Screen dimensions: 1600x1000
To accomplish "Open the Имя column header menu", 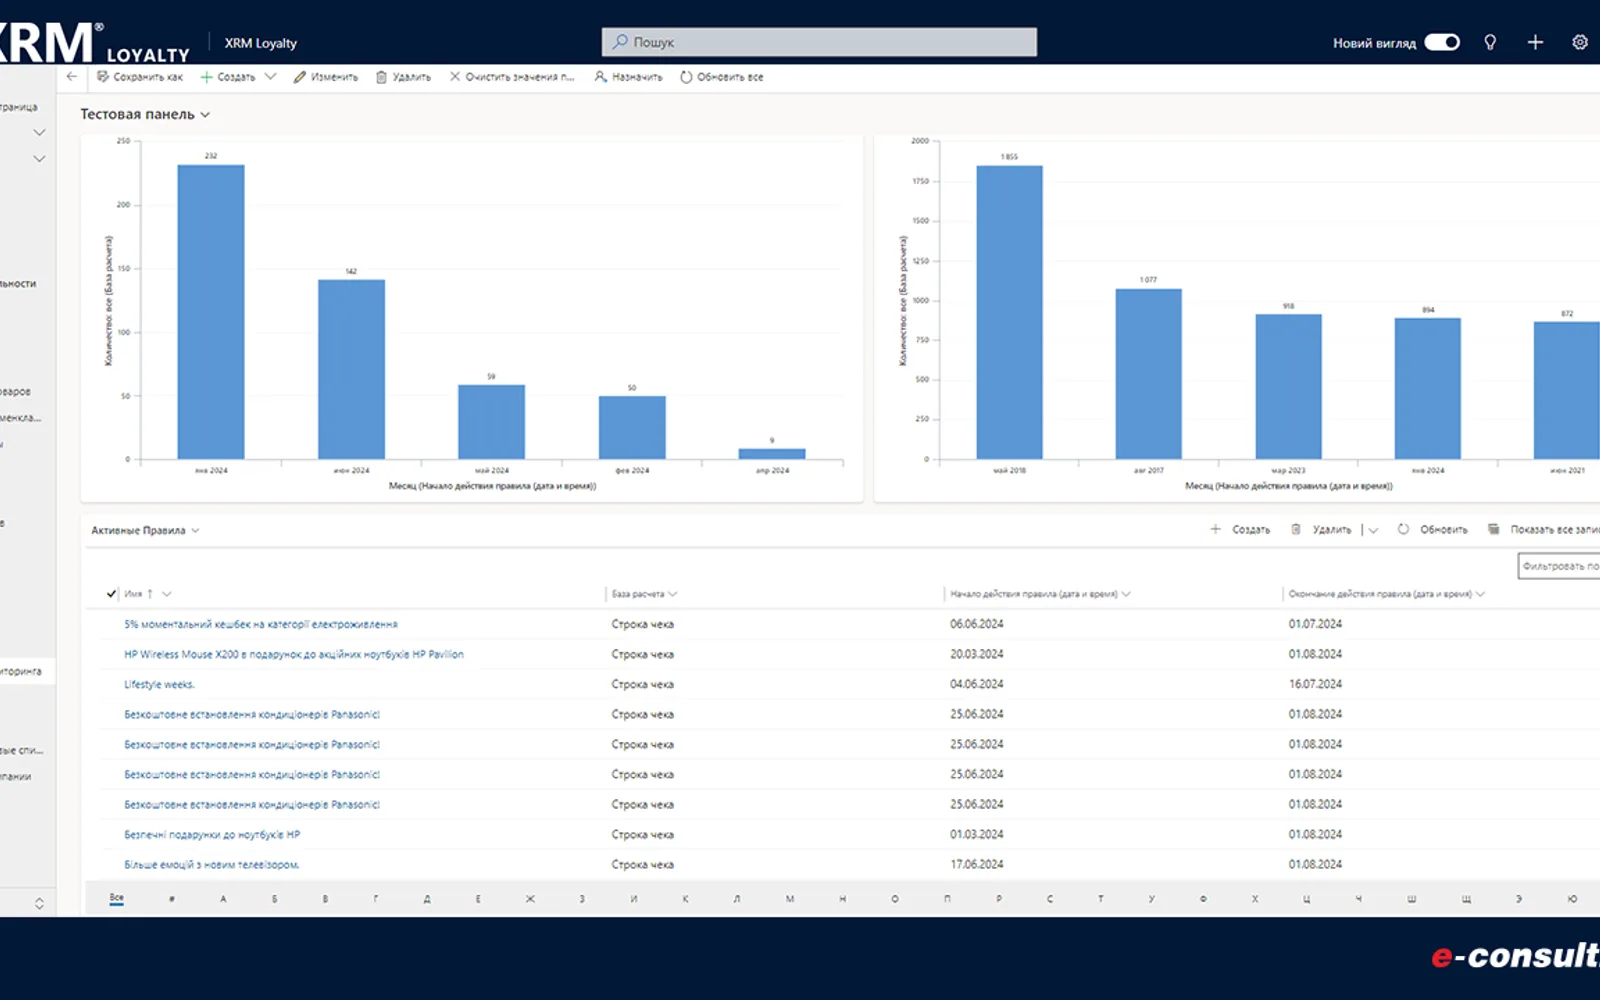I will click(x=166, y=594).
